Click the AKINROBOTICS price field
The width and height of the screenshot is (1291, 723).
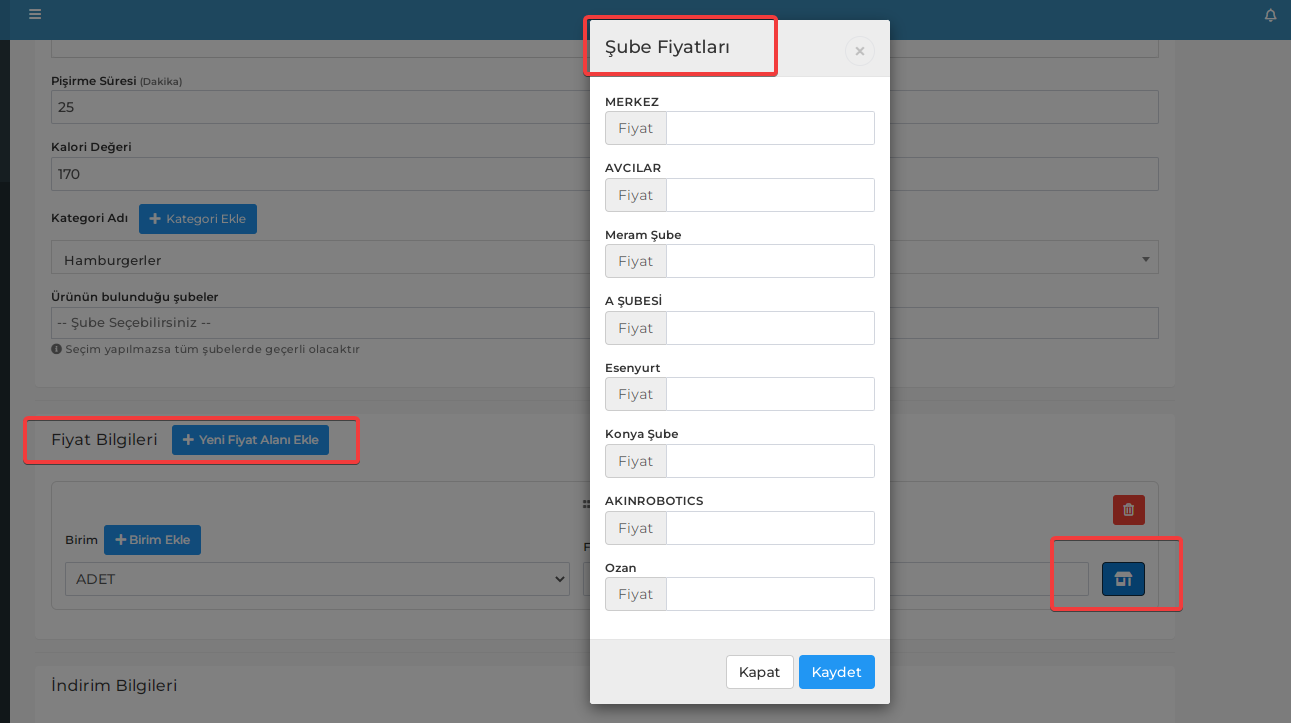(x=770, y=528)
